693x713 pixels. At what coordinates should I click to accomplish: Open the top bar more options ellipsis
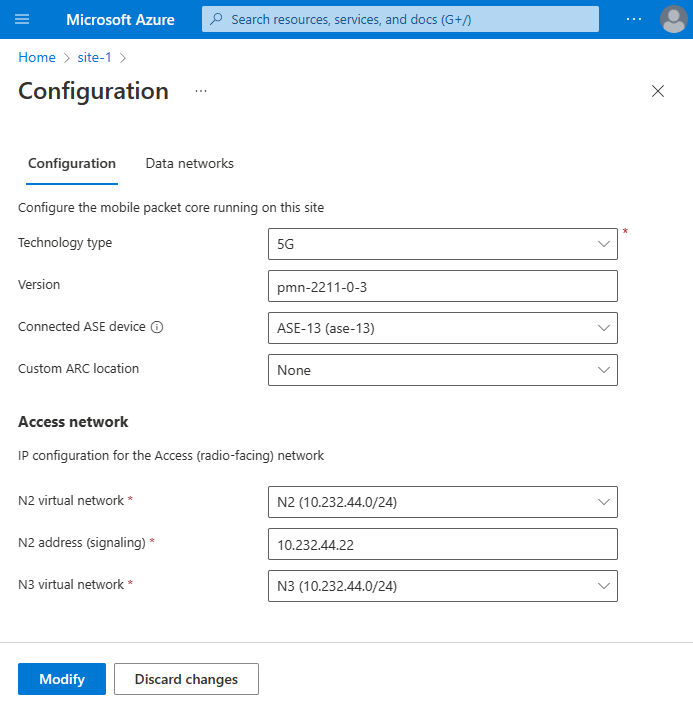(x=633, y=19)
